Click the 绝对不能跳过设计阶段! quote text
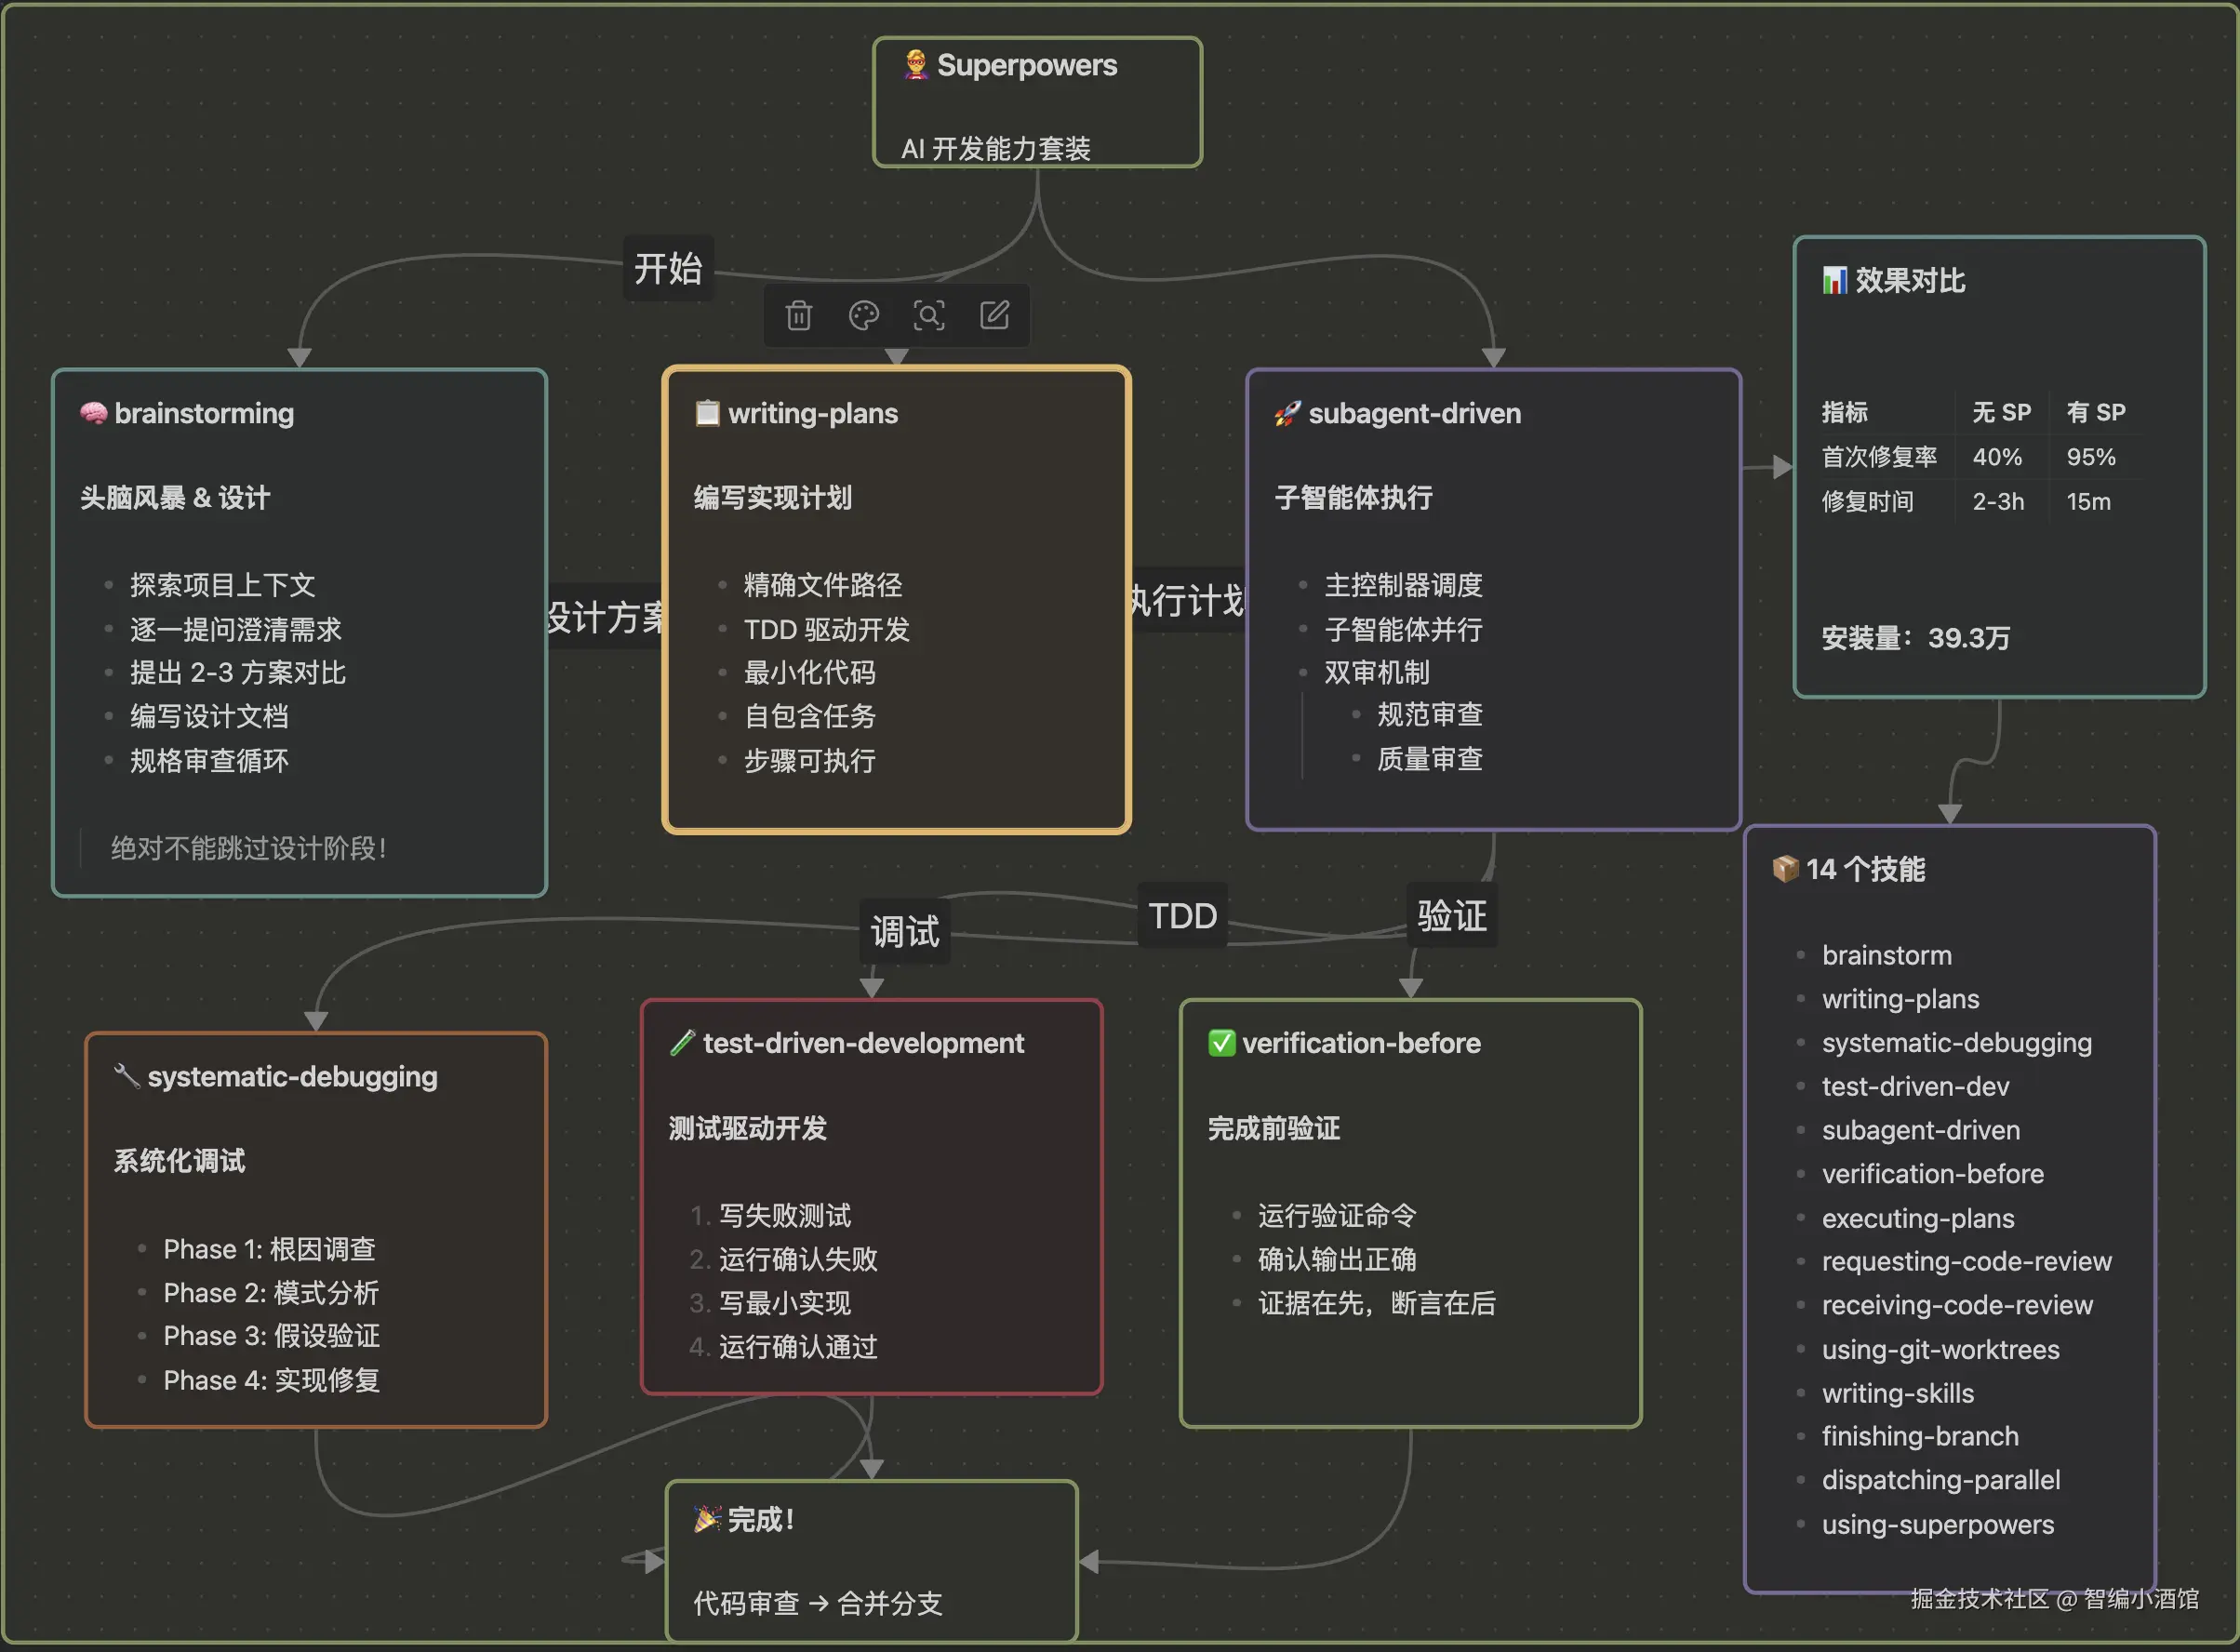This screenshot has height=1652, width=2240. click(x=248, y=849)
